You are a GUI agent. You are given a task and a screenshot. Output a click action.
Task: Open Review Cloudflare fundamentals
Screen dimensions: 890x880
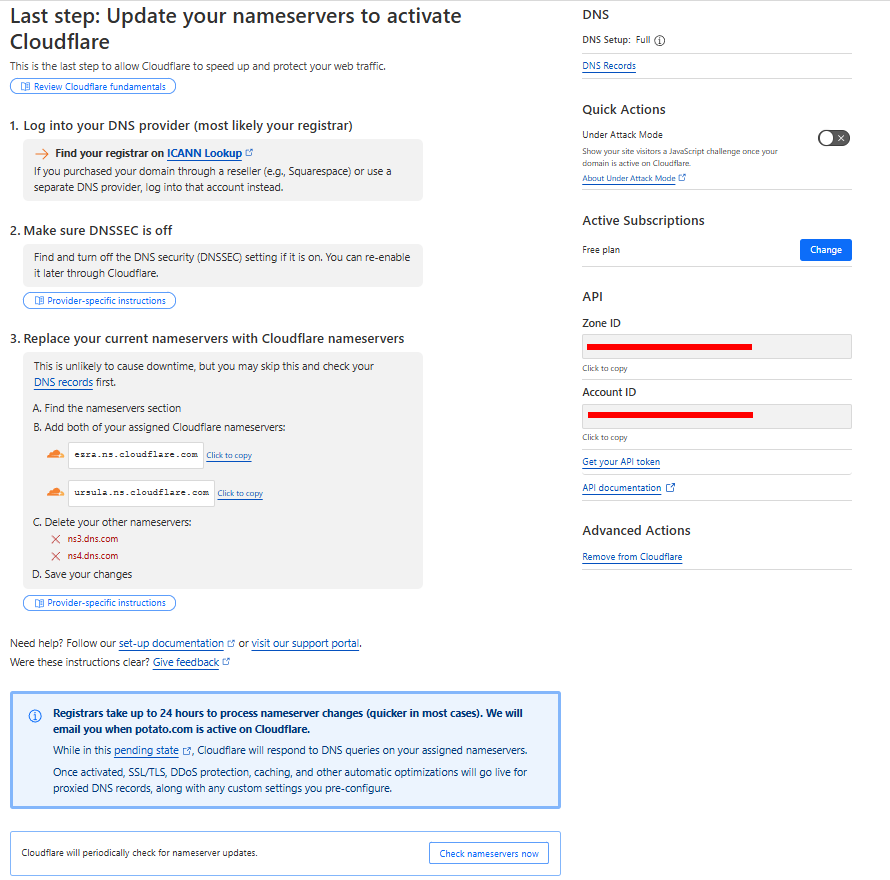[93, 87]
